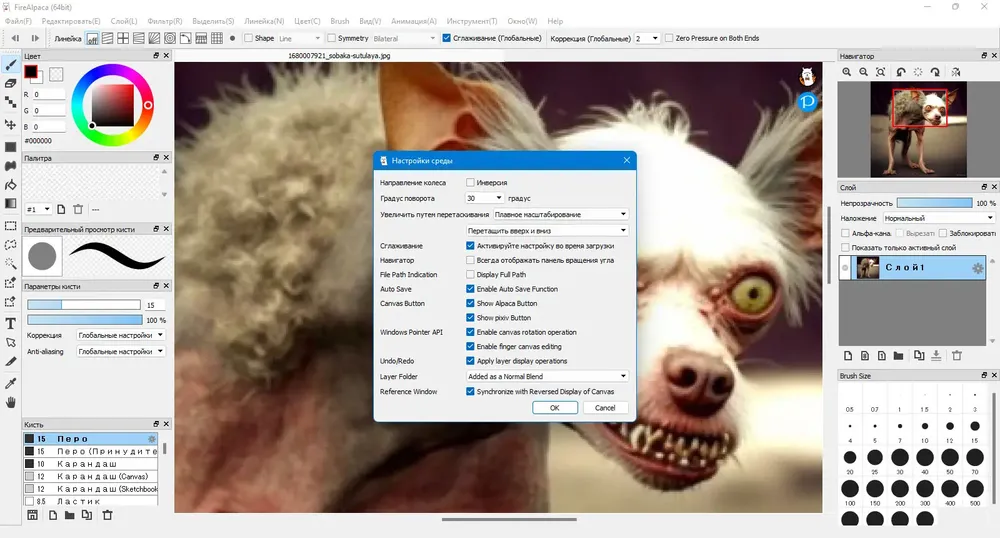Enable the concentric circle snap
This screenshot has height=538, width=1000.
[170, 38]
